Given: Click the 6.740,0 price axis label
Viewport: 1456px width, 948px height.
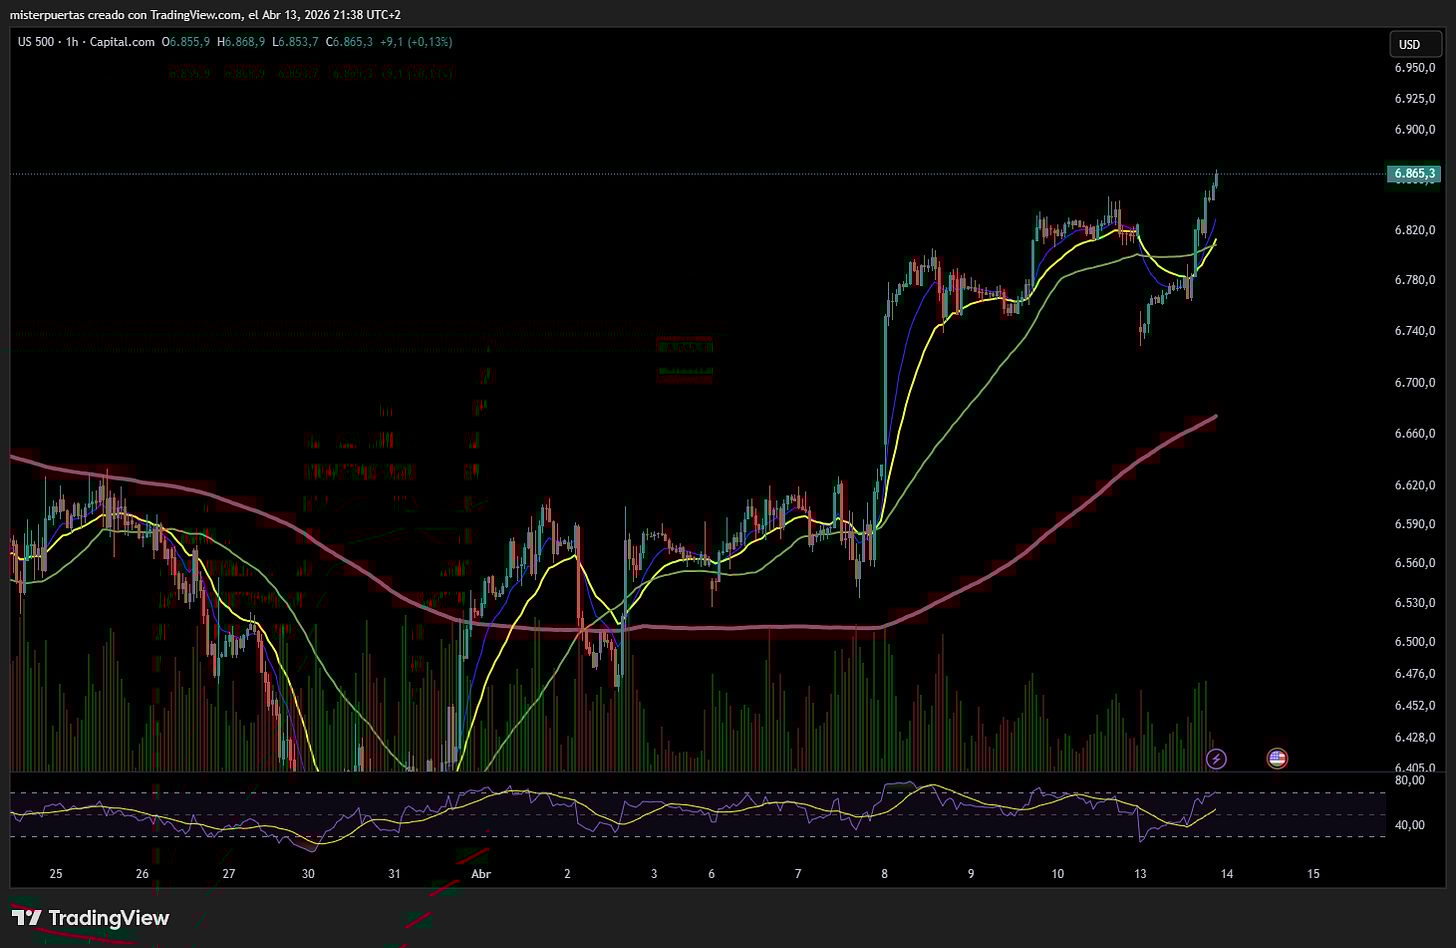Looking at the screenshot, I should 1415,331.
